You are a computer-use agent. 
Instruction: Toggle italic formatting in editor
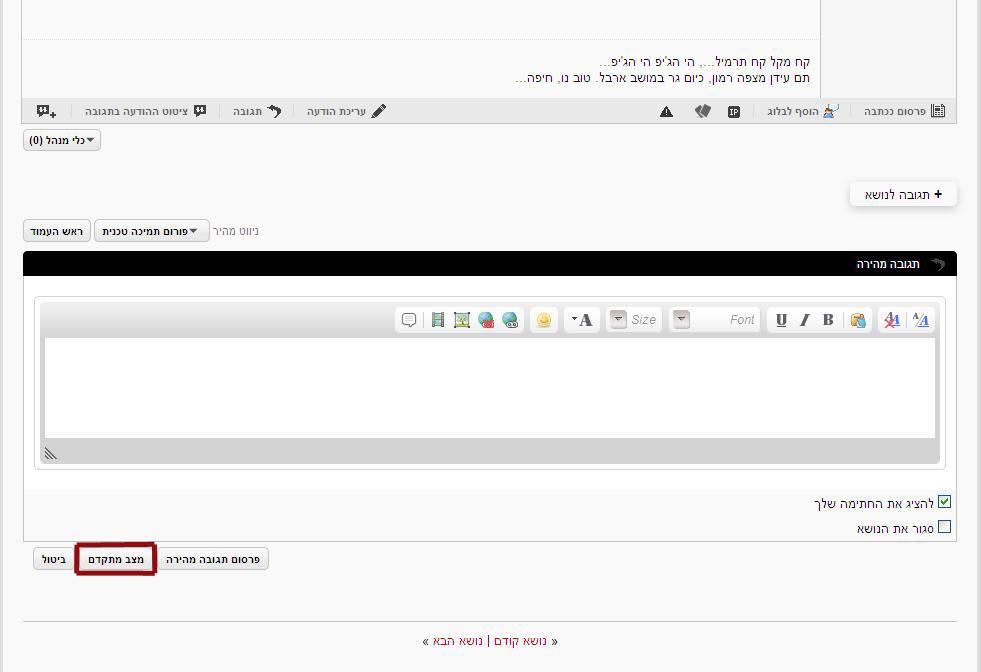(x=804, y=320)
